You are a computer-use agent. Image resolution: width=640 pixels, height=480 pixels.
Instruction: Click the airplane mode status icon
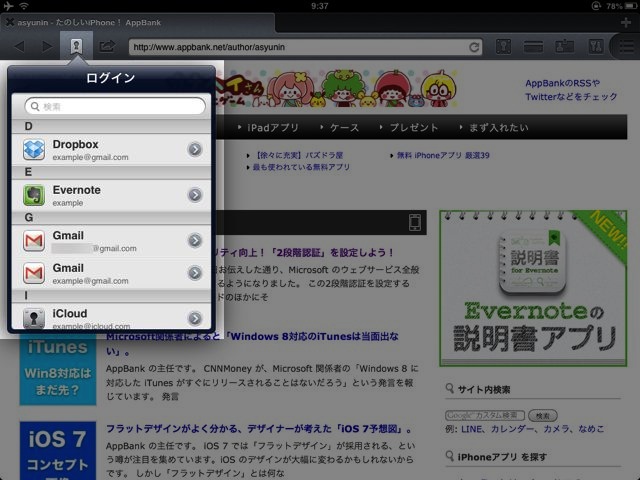(x=8, y=6)
